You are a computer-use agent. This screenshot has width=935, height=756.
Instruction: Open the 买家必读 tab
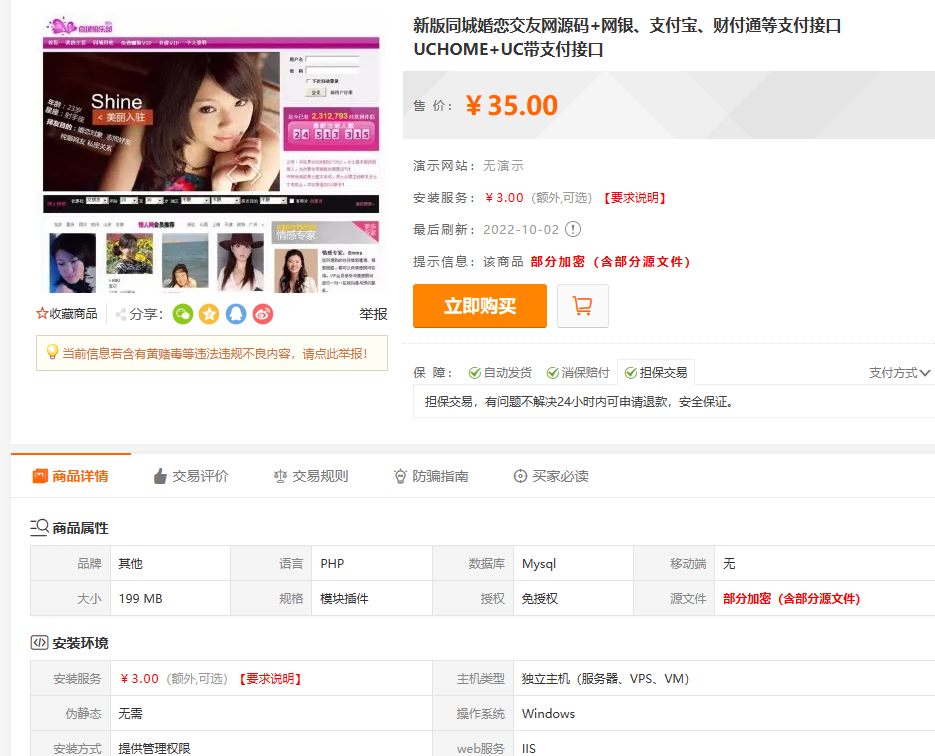click(x=551, y=476)
